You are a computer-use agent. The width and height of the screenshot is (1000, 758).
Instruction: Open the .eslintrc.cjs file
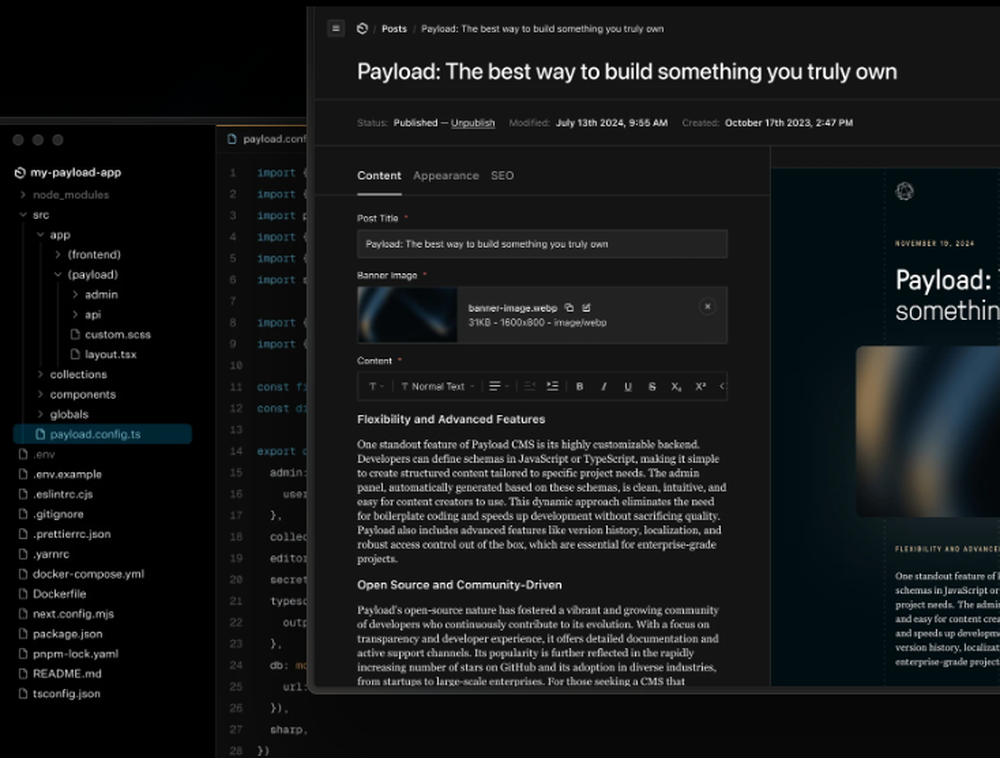click(55, 494)
